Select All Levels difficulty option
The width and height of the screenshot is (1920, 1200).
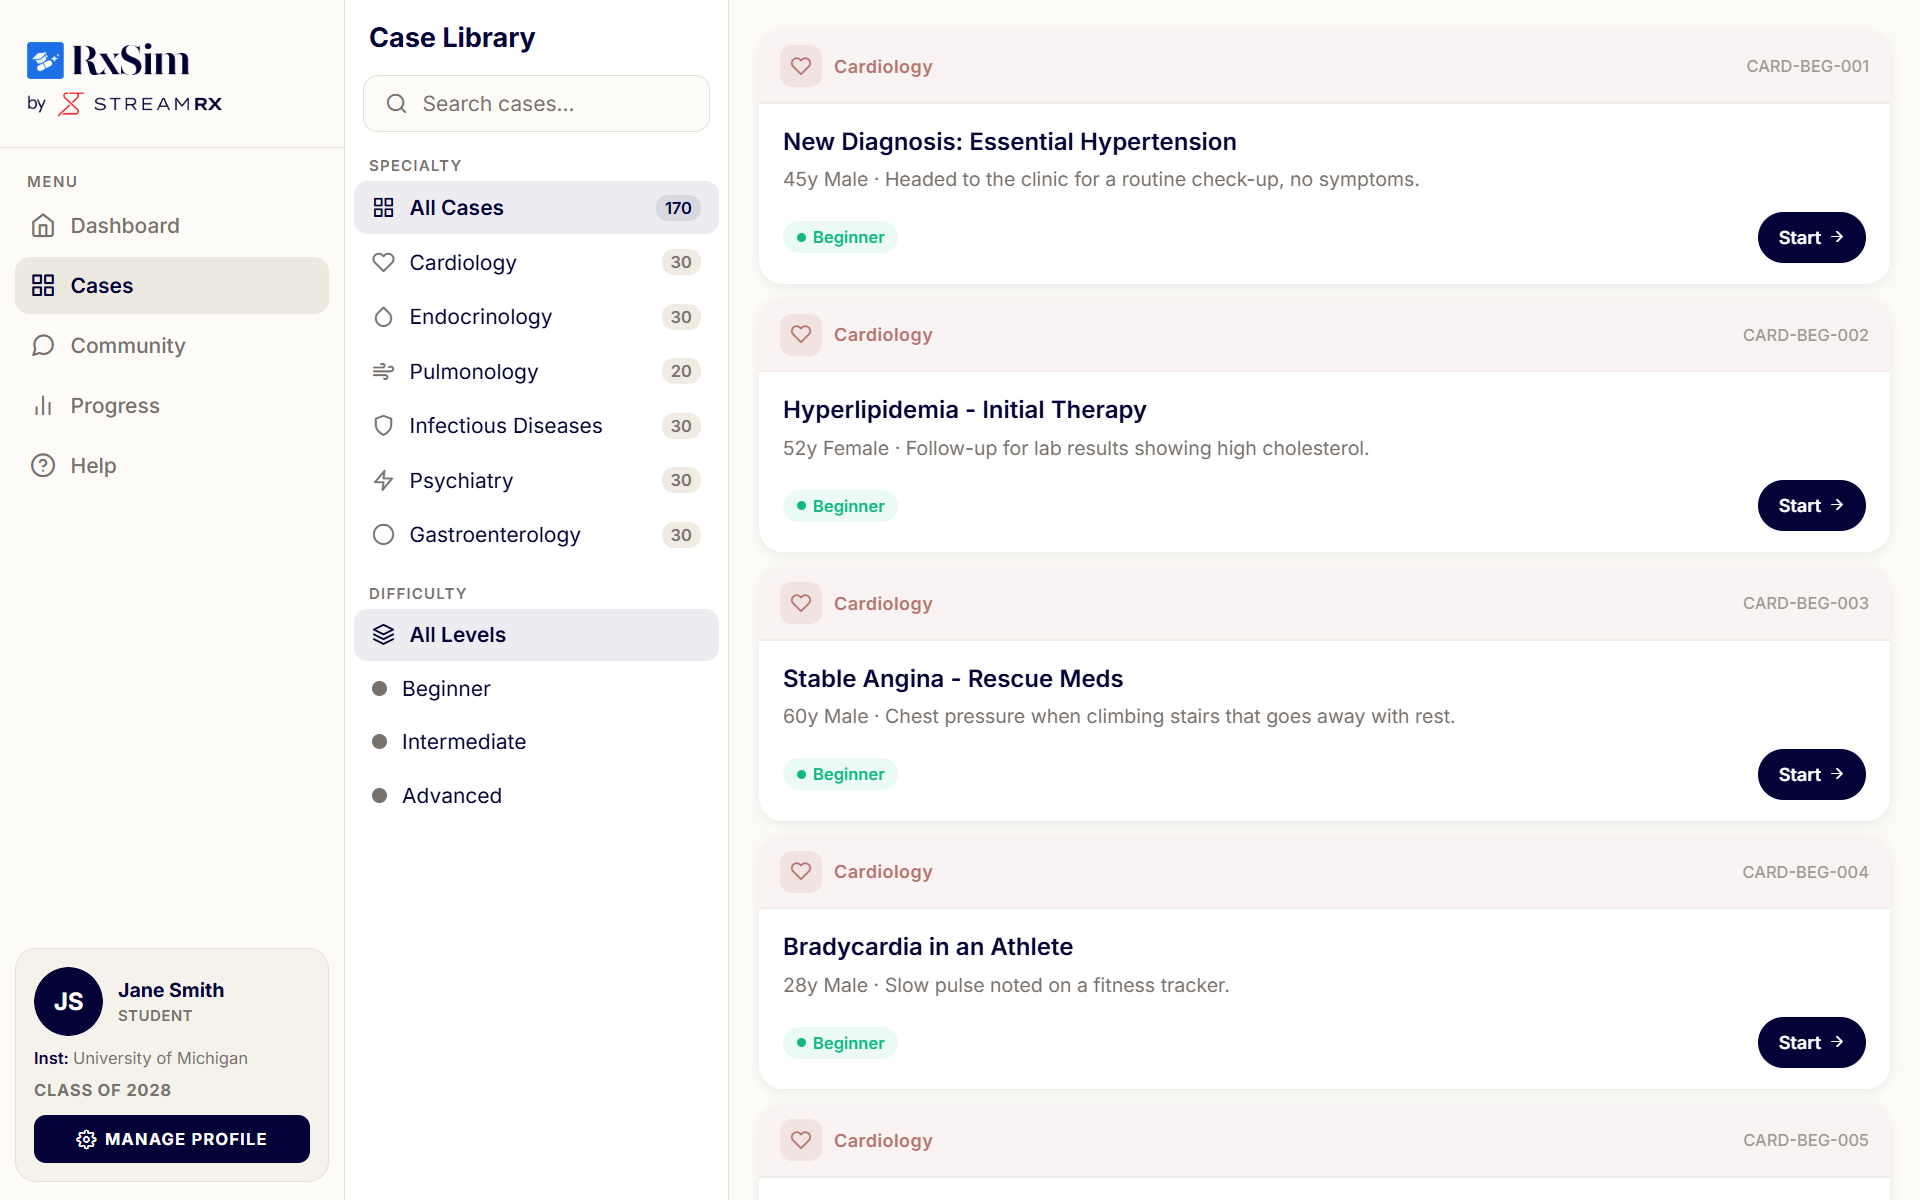coord(536,635)
